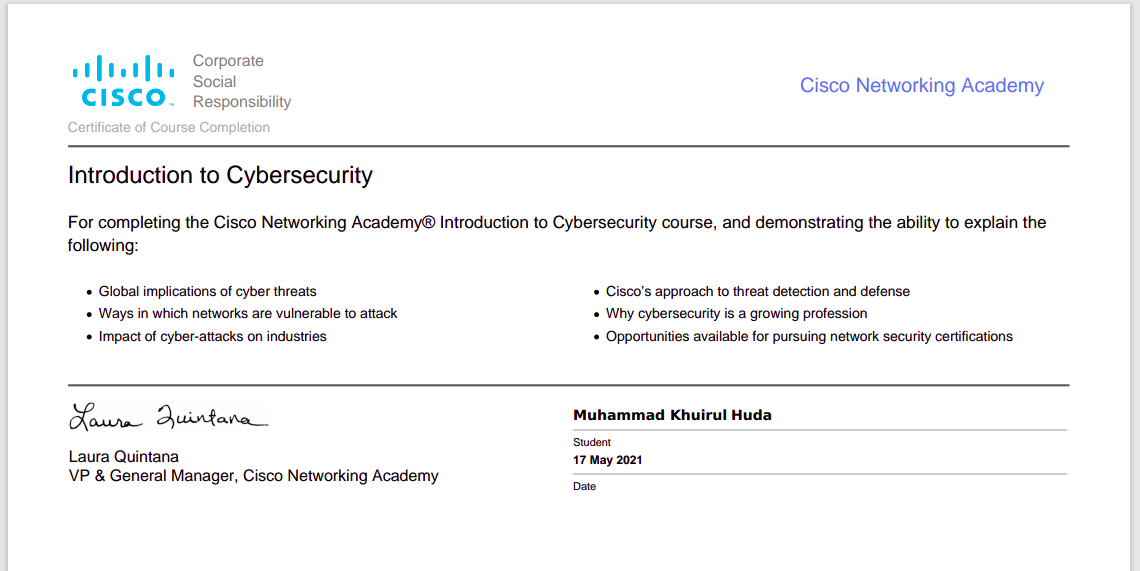Click the "Cisco's approach to threat detection" bullet
The height and width of the screenshot is (571, 1140).
[757, 291]
